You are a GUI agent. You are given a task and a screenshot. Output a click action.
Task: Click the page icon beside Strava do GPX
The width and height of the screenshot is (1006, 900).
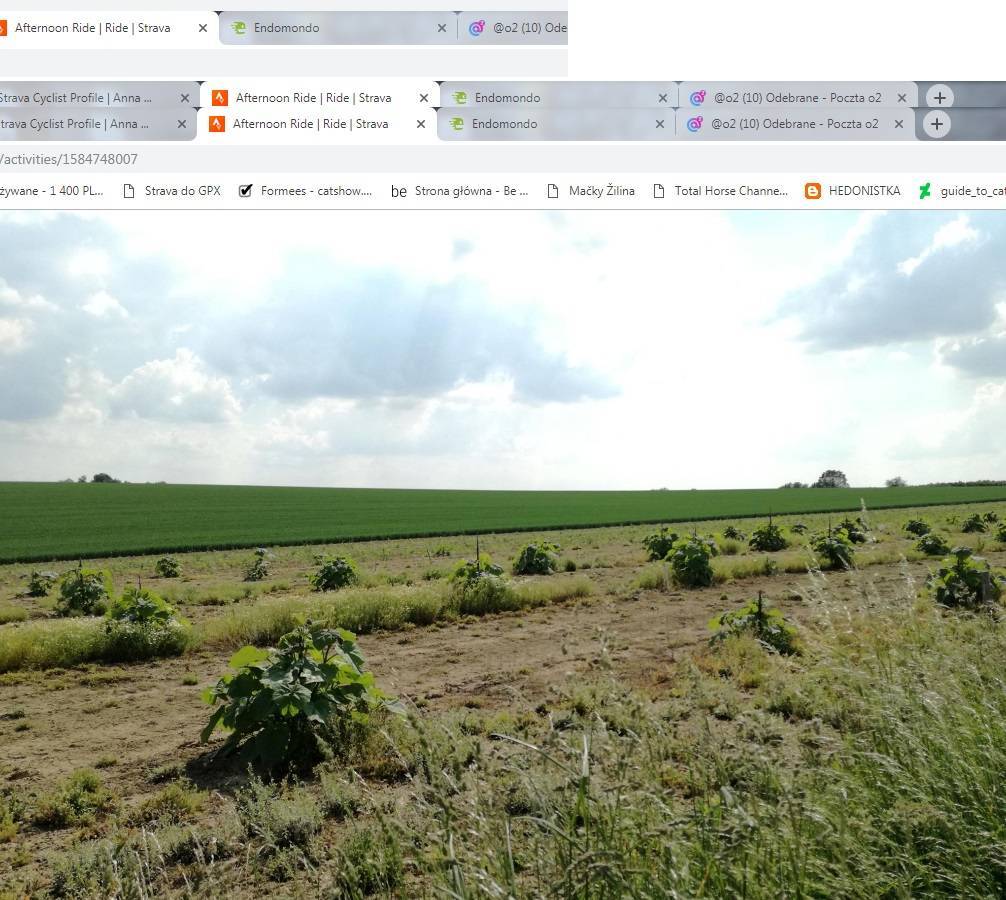(129, 191)
